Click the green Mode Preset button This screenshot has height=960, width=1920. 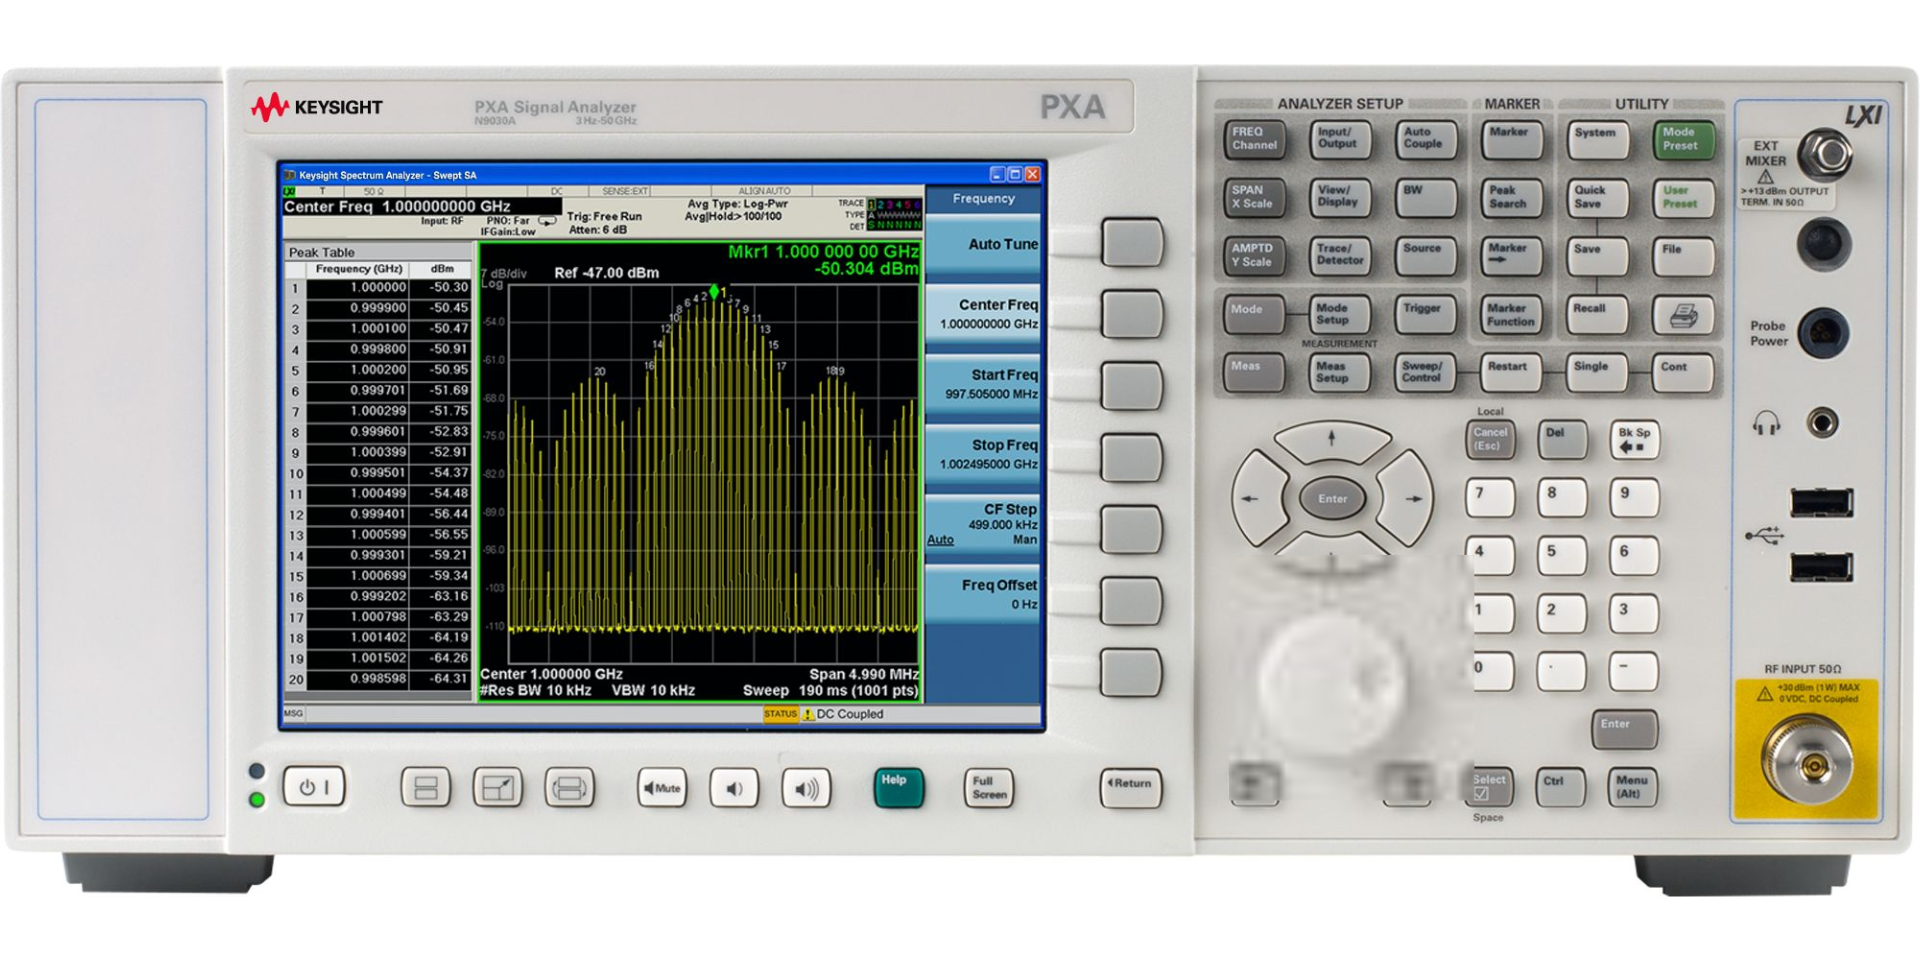tap(1683, 139)
